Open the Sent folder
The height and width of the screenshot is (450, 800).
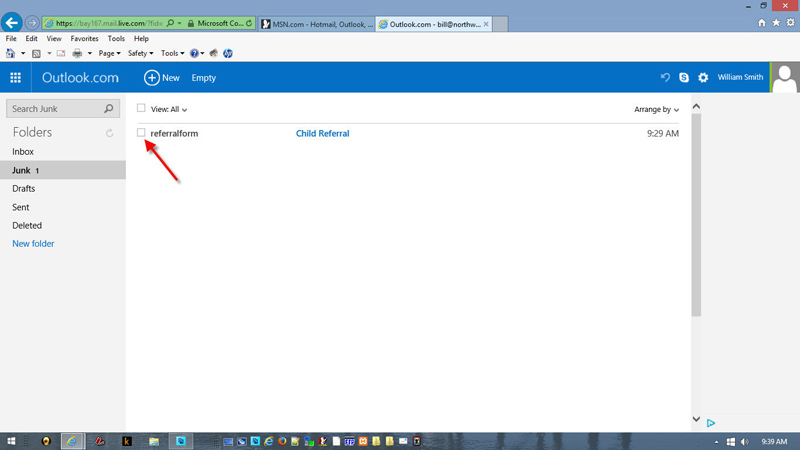[x=20, y=207]
